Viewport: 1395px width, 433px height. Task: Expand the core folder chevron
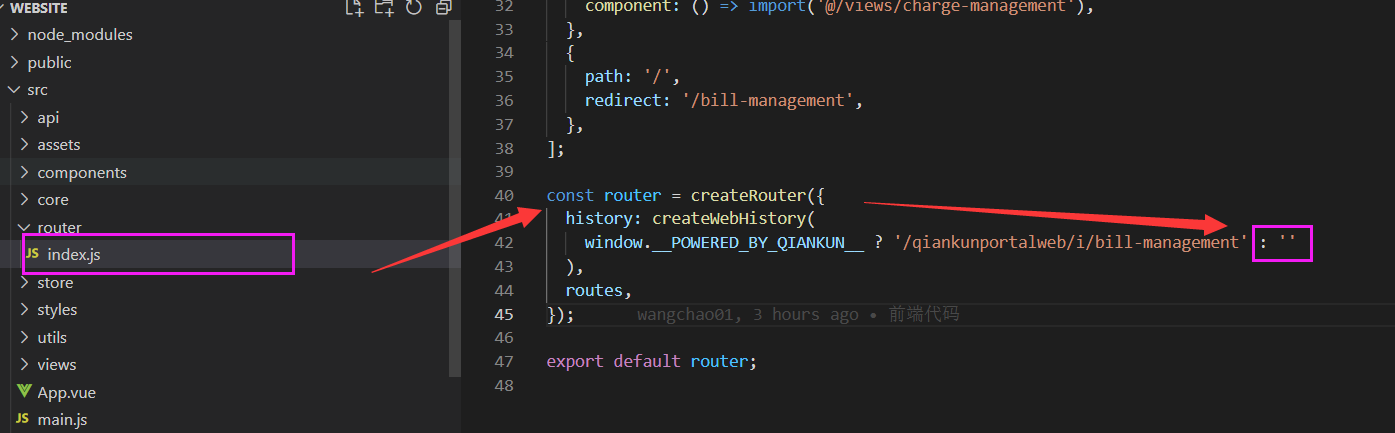click(x=24, y=200)
